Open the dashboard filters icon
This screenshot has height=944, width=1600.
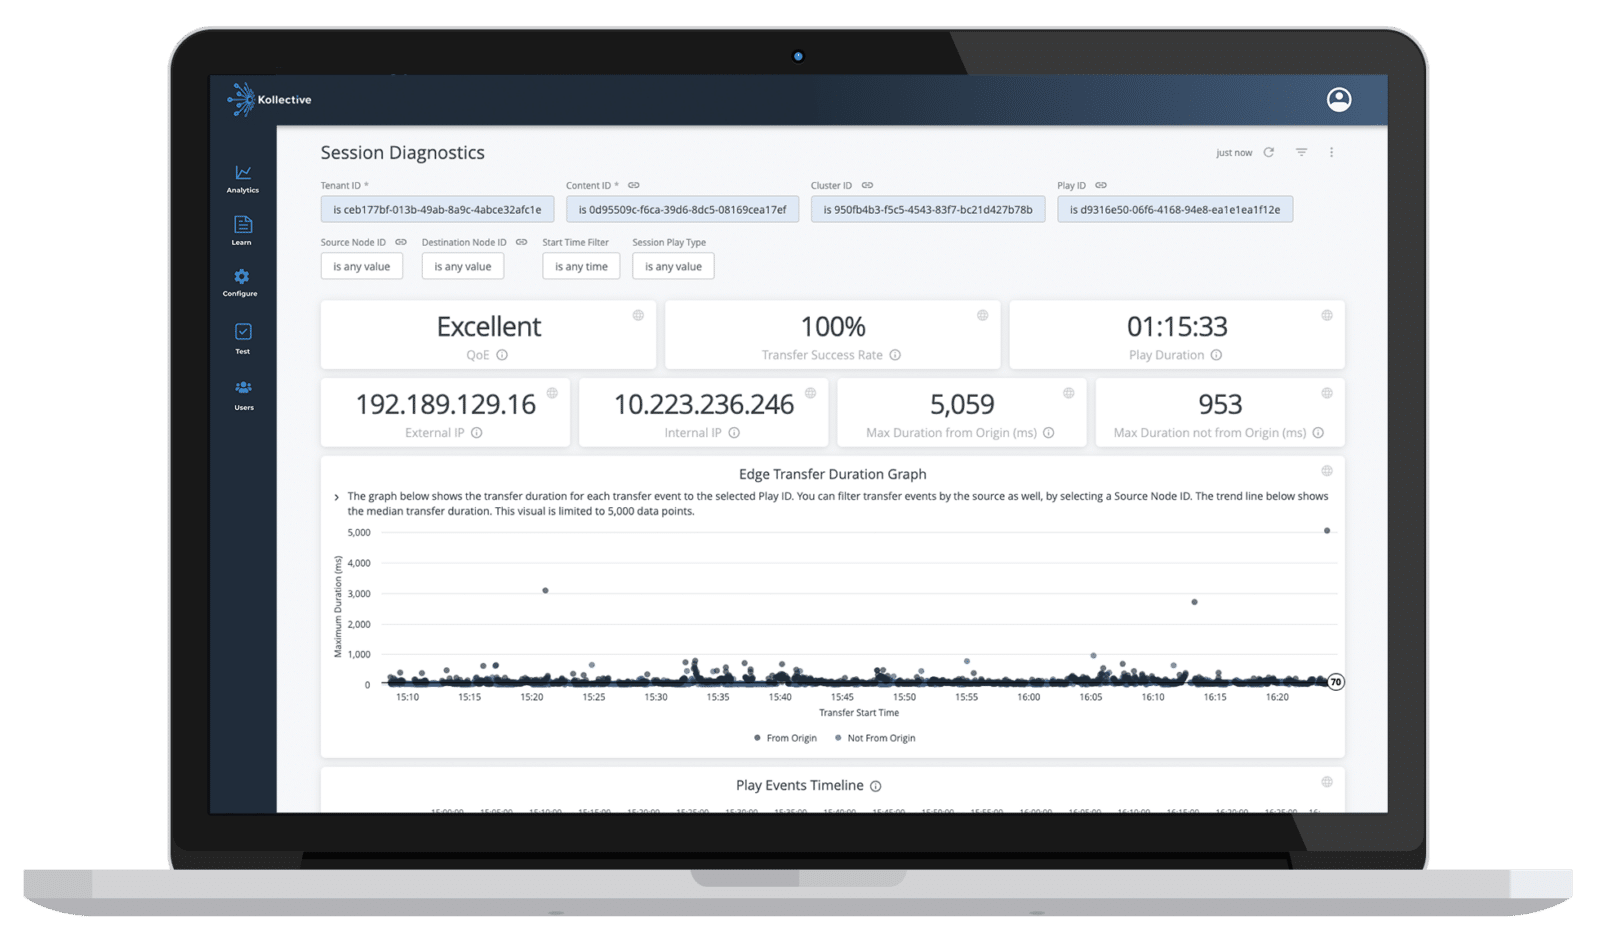coord(1300,152)
